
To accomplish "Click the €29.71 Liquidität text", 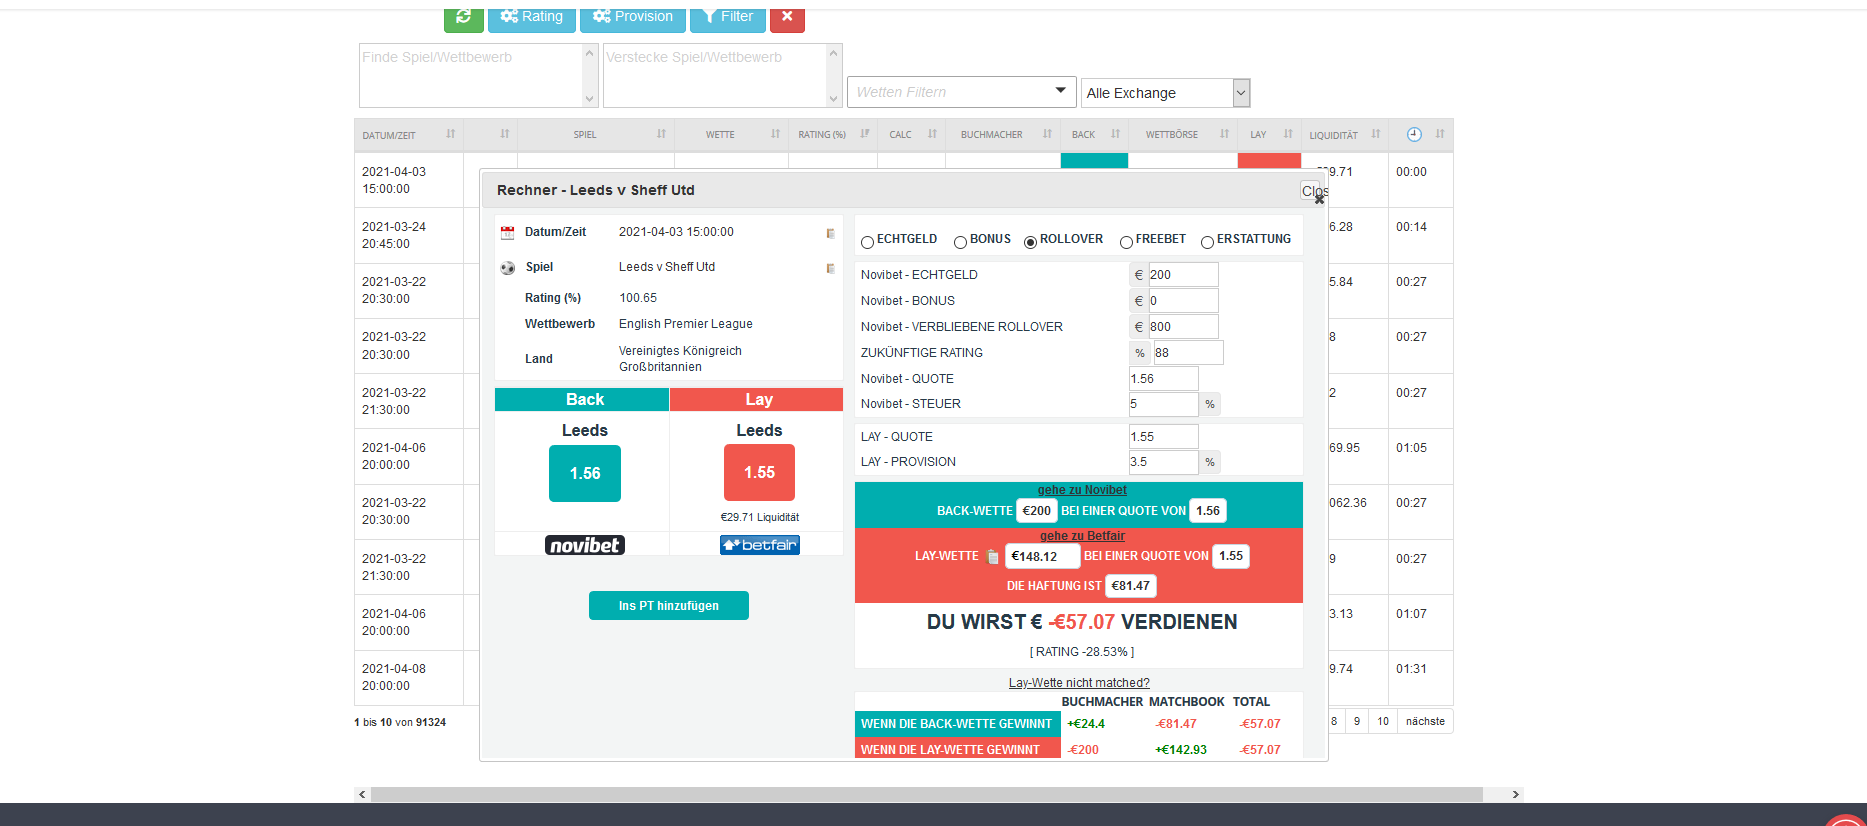I will 760,517.
